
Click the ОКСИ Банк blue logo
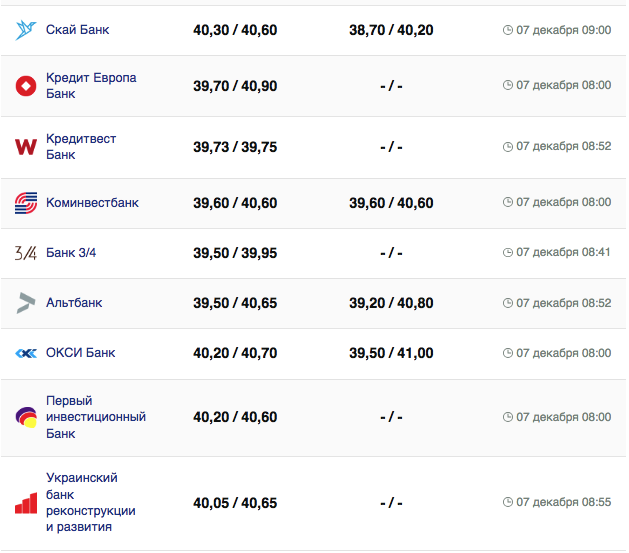click(x=26, y=353)
